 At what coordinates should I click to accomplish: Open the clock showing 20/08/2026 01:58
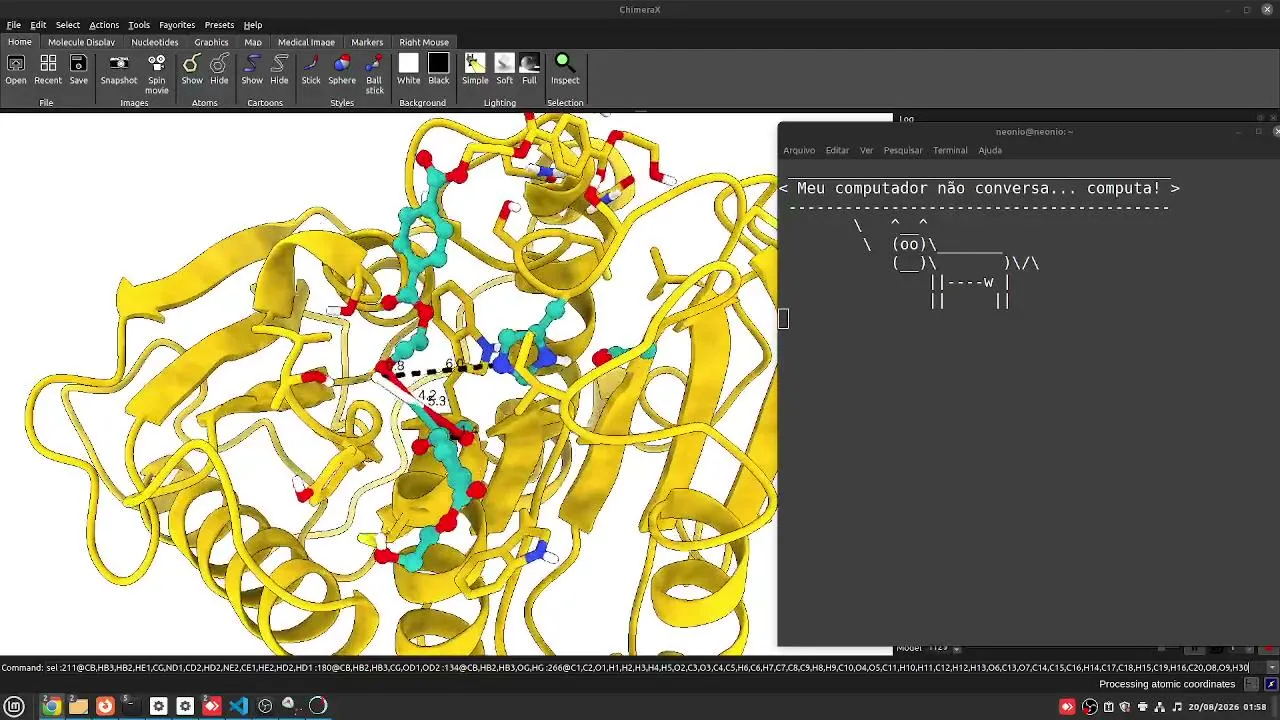point(1227,707)
